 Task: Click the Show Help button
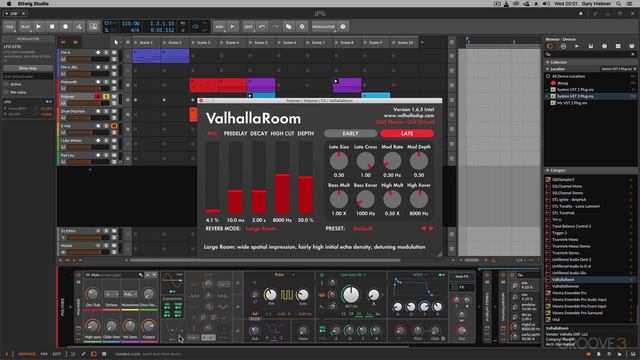coord(28,68)
